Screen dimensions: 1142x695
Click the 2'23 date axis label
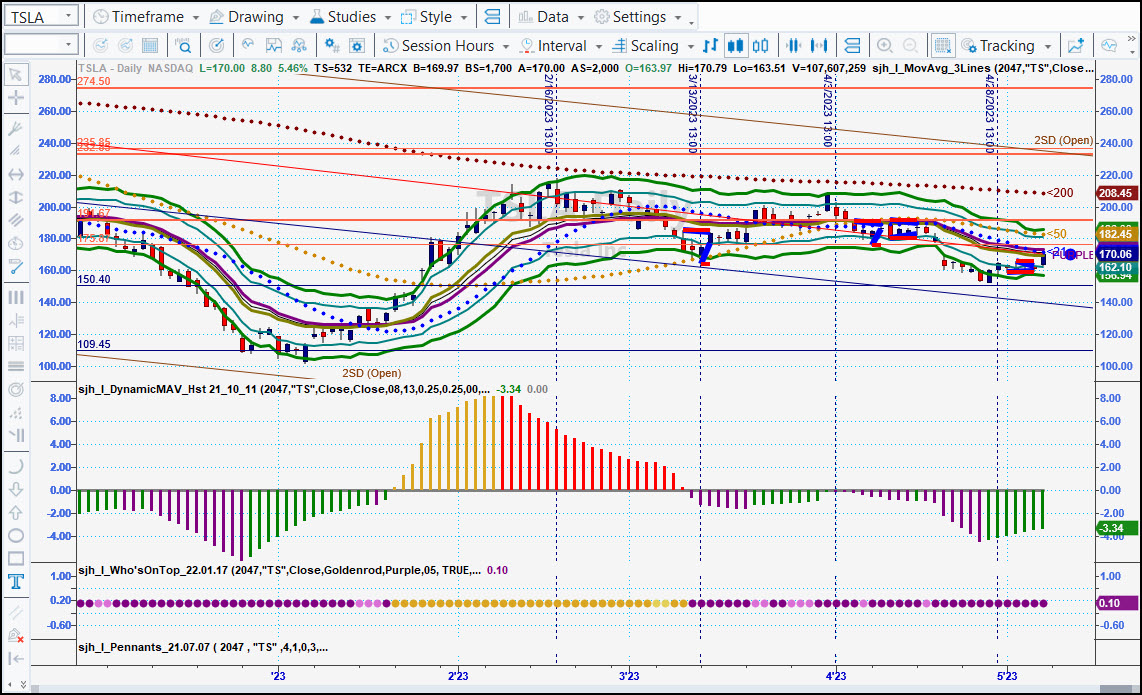click(458, 676)
